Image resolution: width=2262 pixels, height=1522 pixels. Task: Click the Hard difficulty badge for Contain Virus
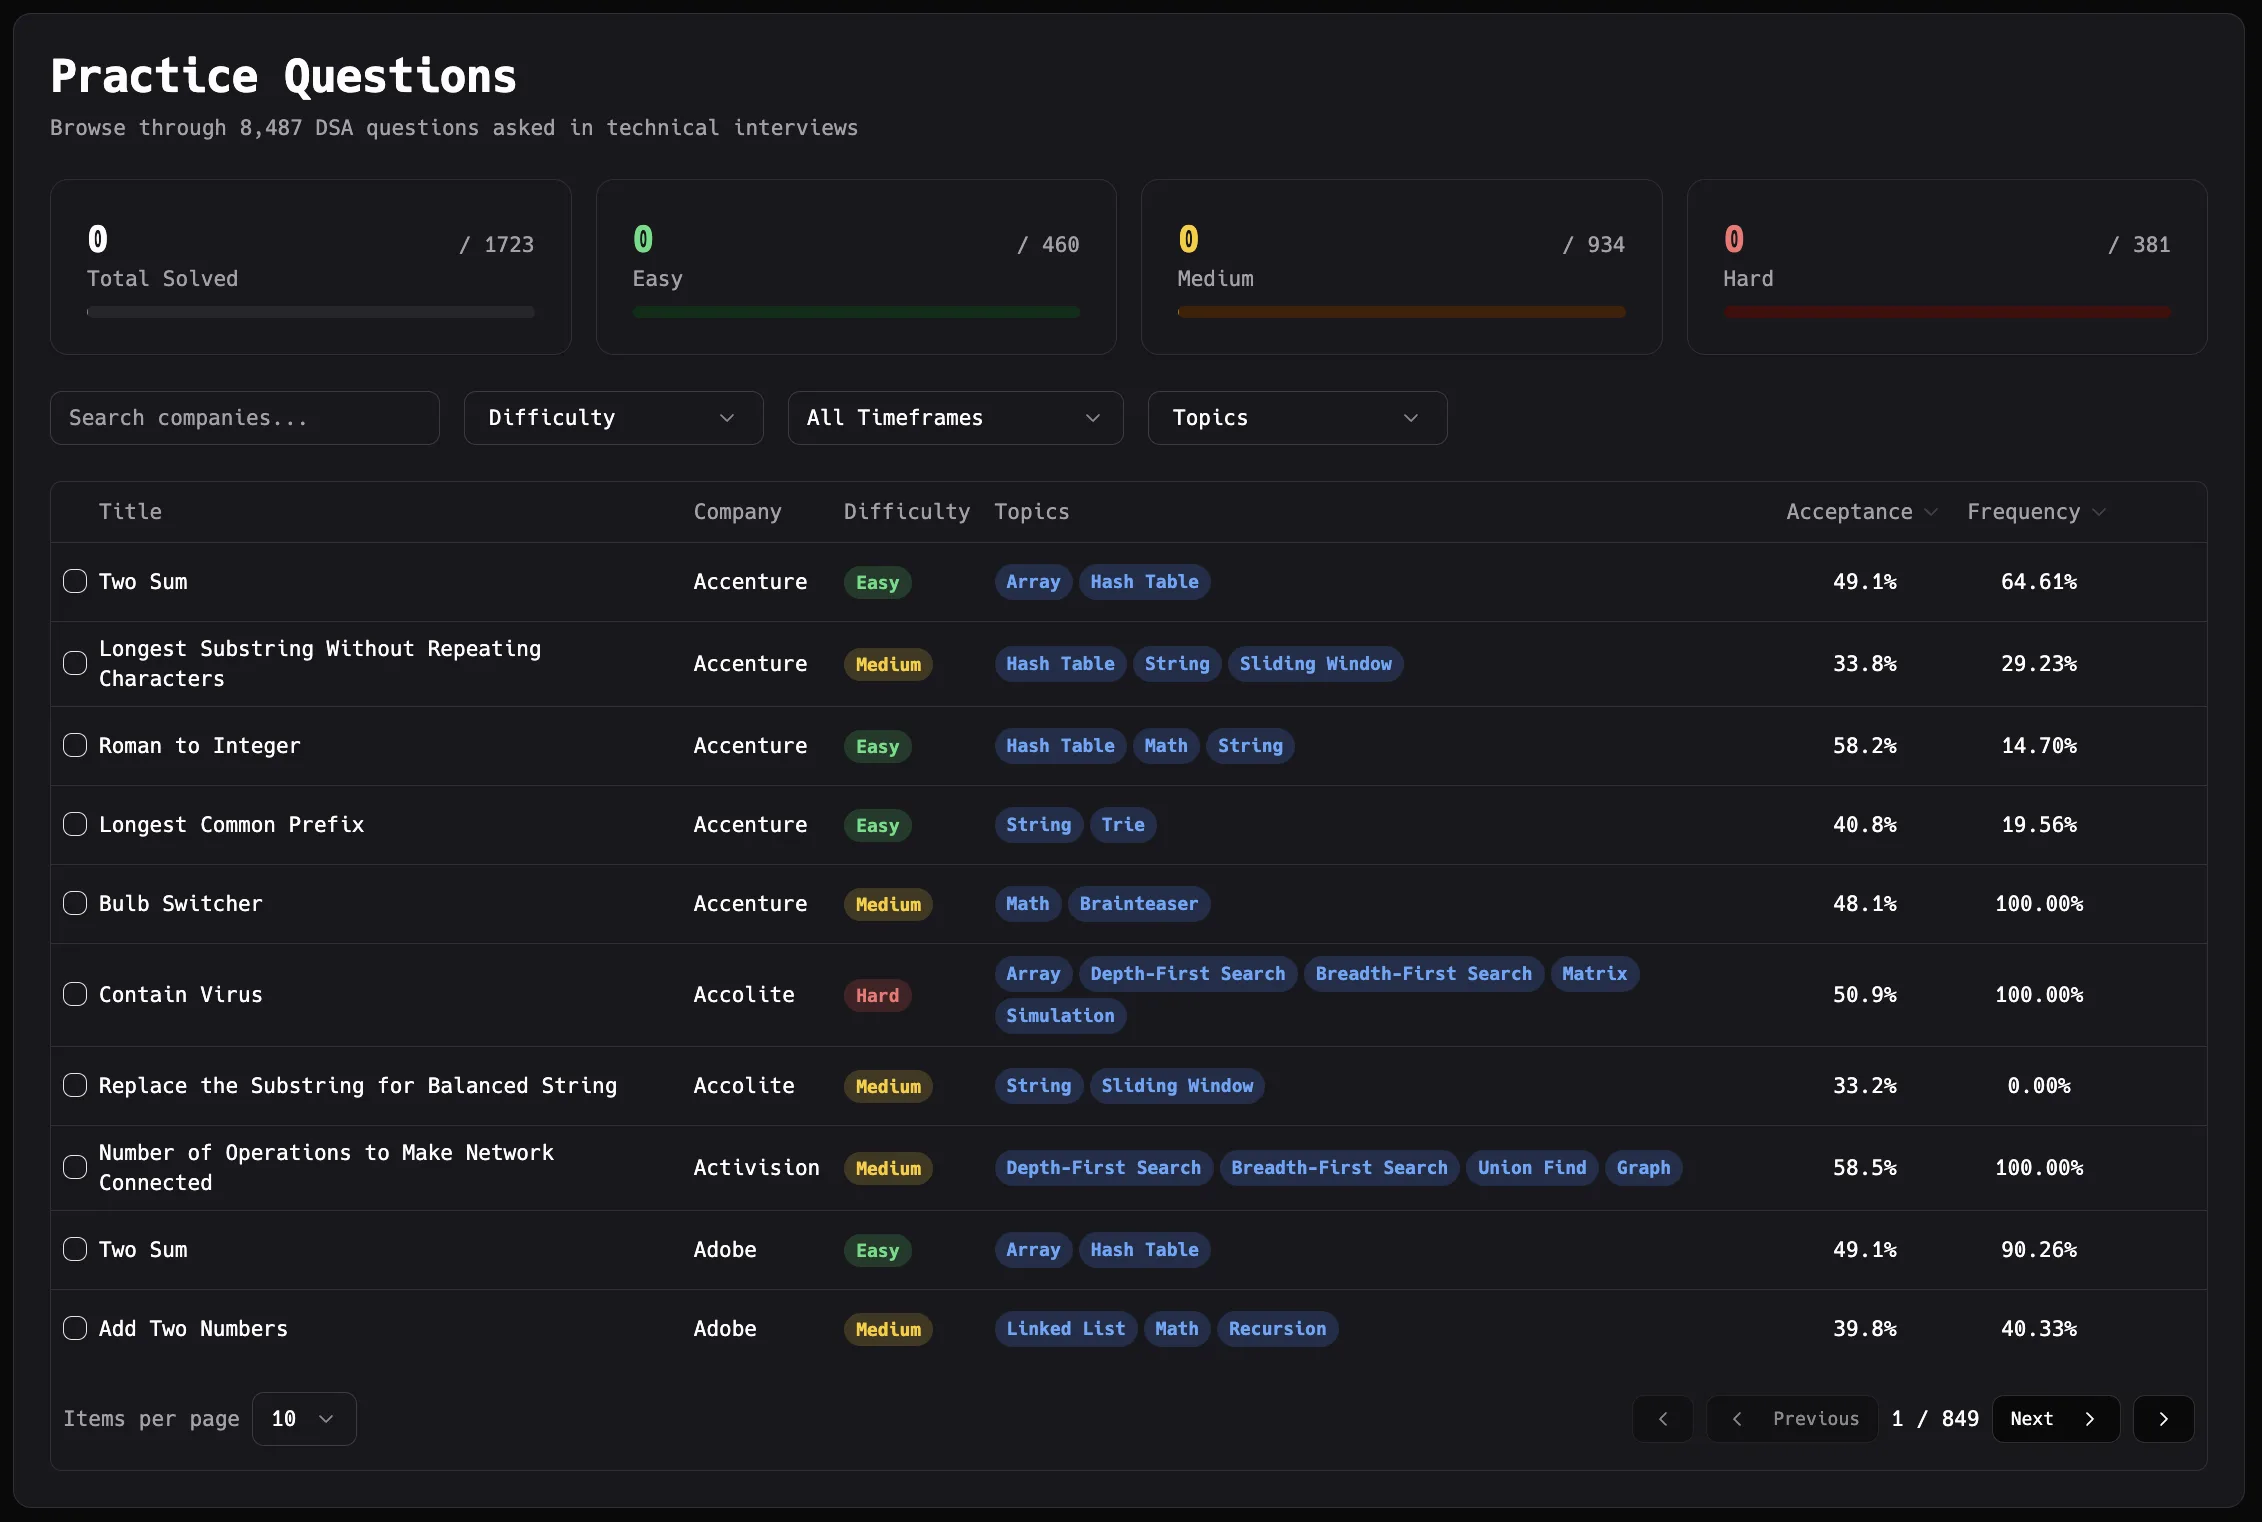[877, 995]
